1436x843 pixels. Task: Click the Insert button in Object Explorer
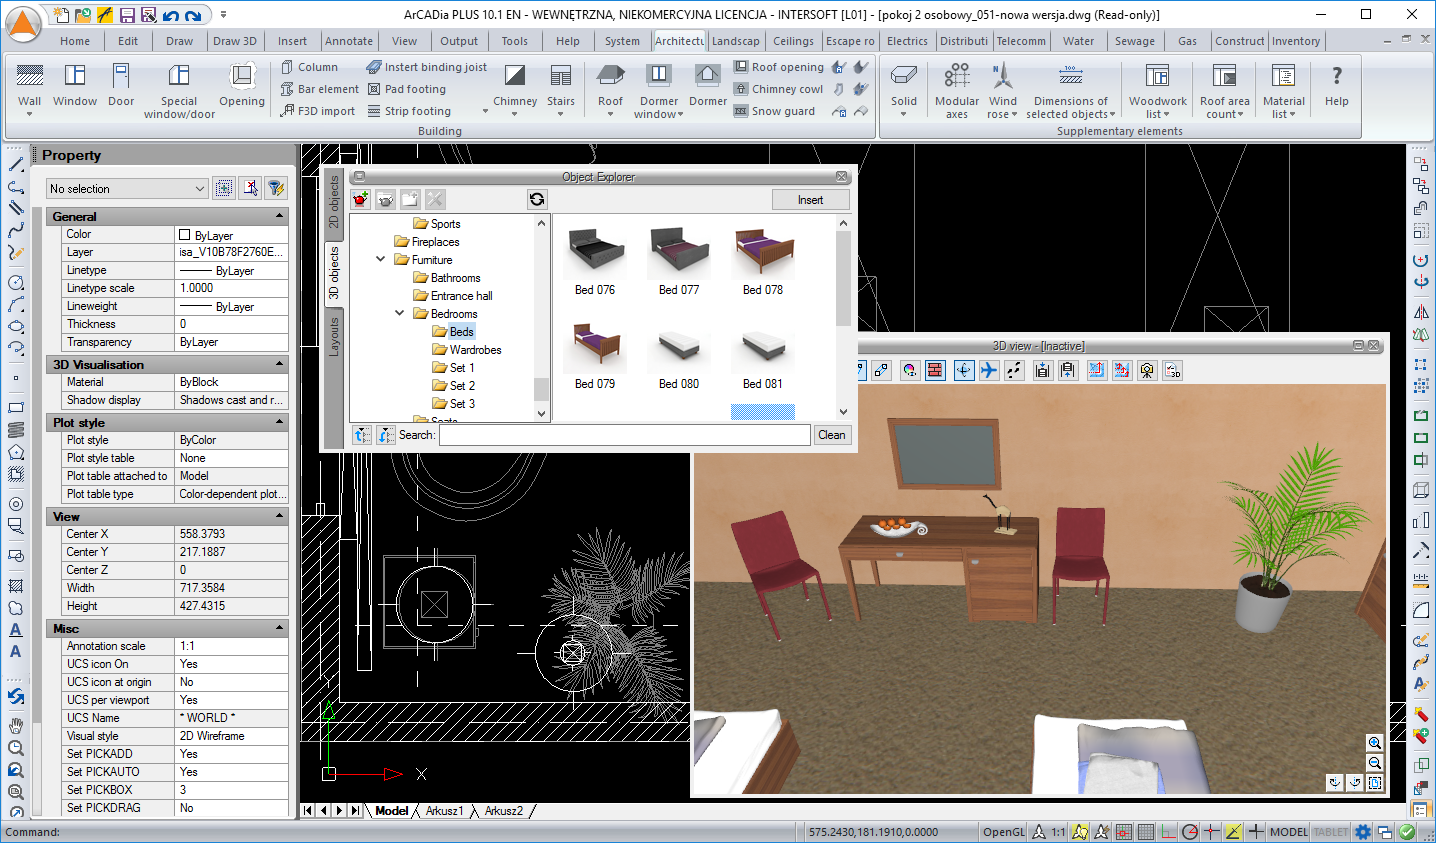[x=810, y=200]
